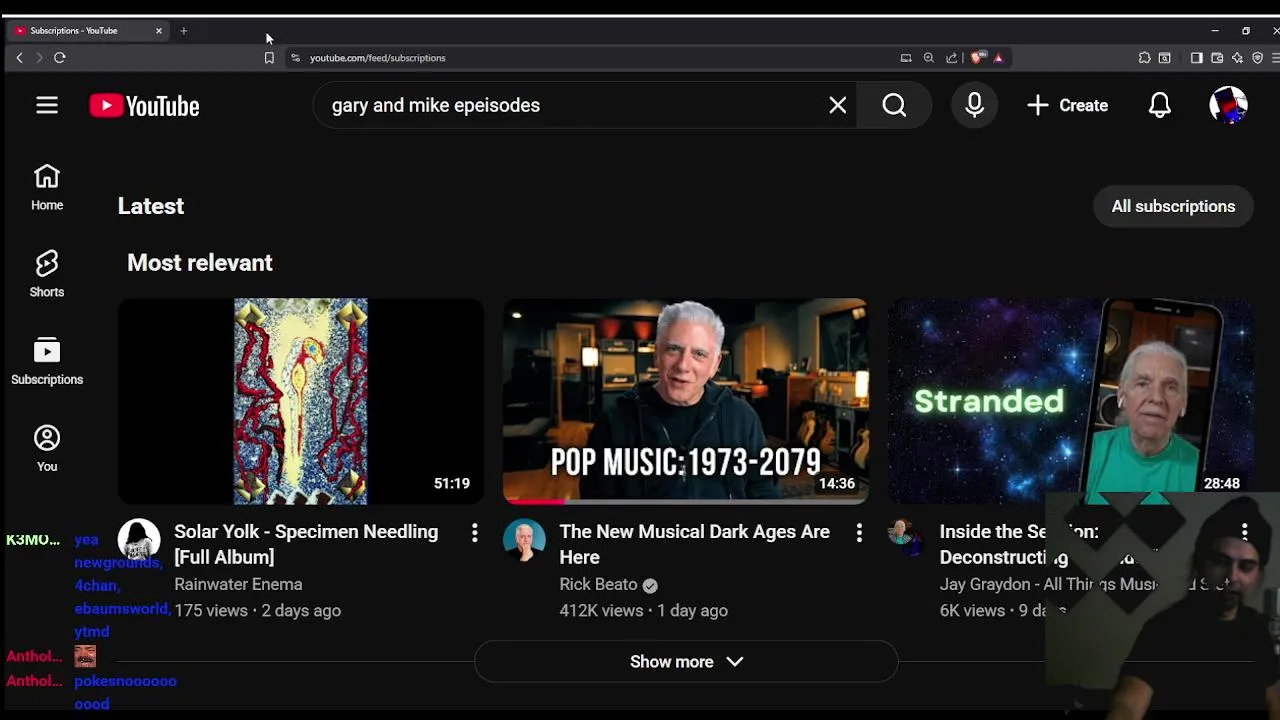This screenshot has height=720, width=1280.
Task: Select the Subscriptions - YouTube tab
Action: (x=88, y=31)
